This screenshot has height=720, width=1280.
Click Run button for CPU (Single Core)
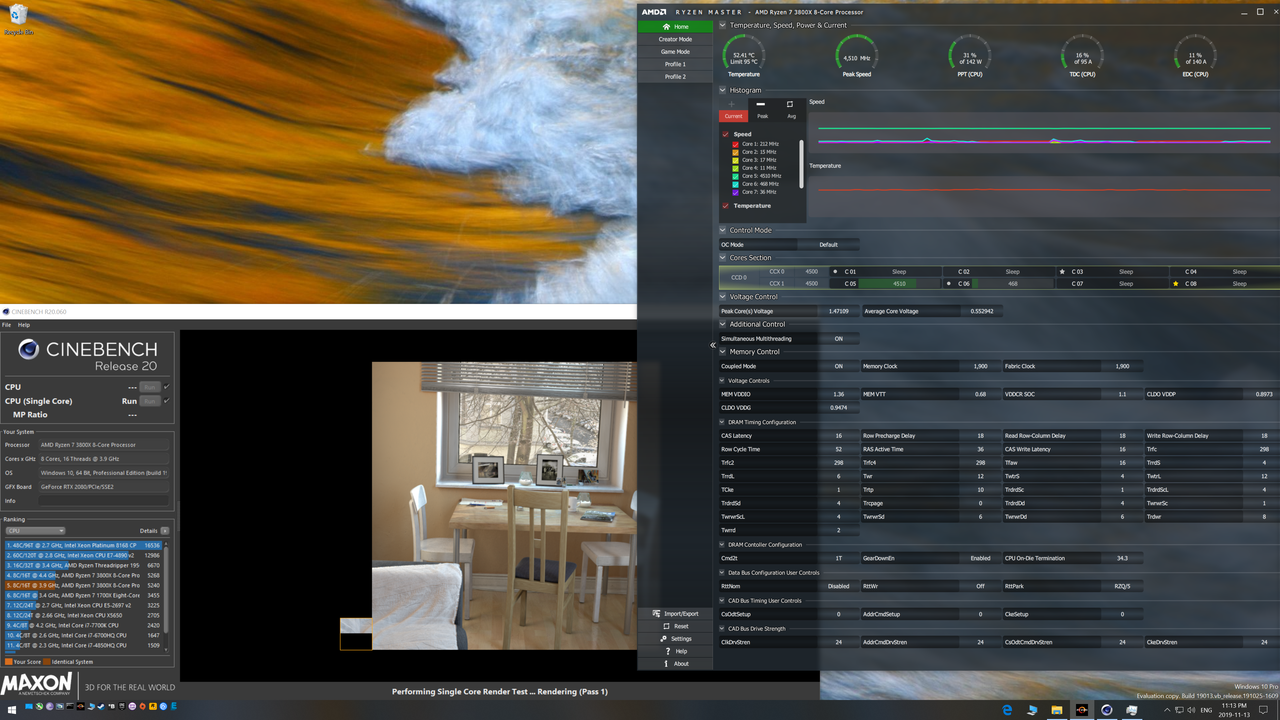click(150, 401)
